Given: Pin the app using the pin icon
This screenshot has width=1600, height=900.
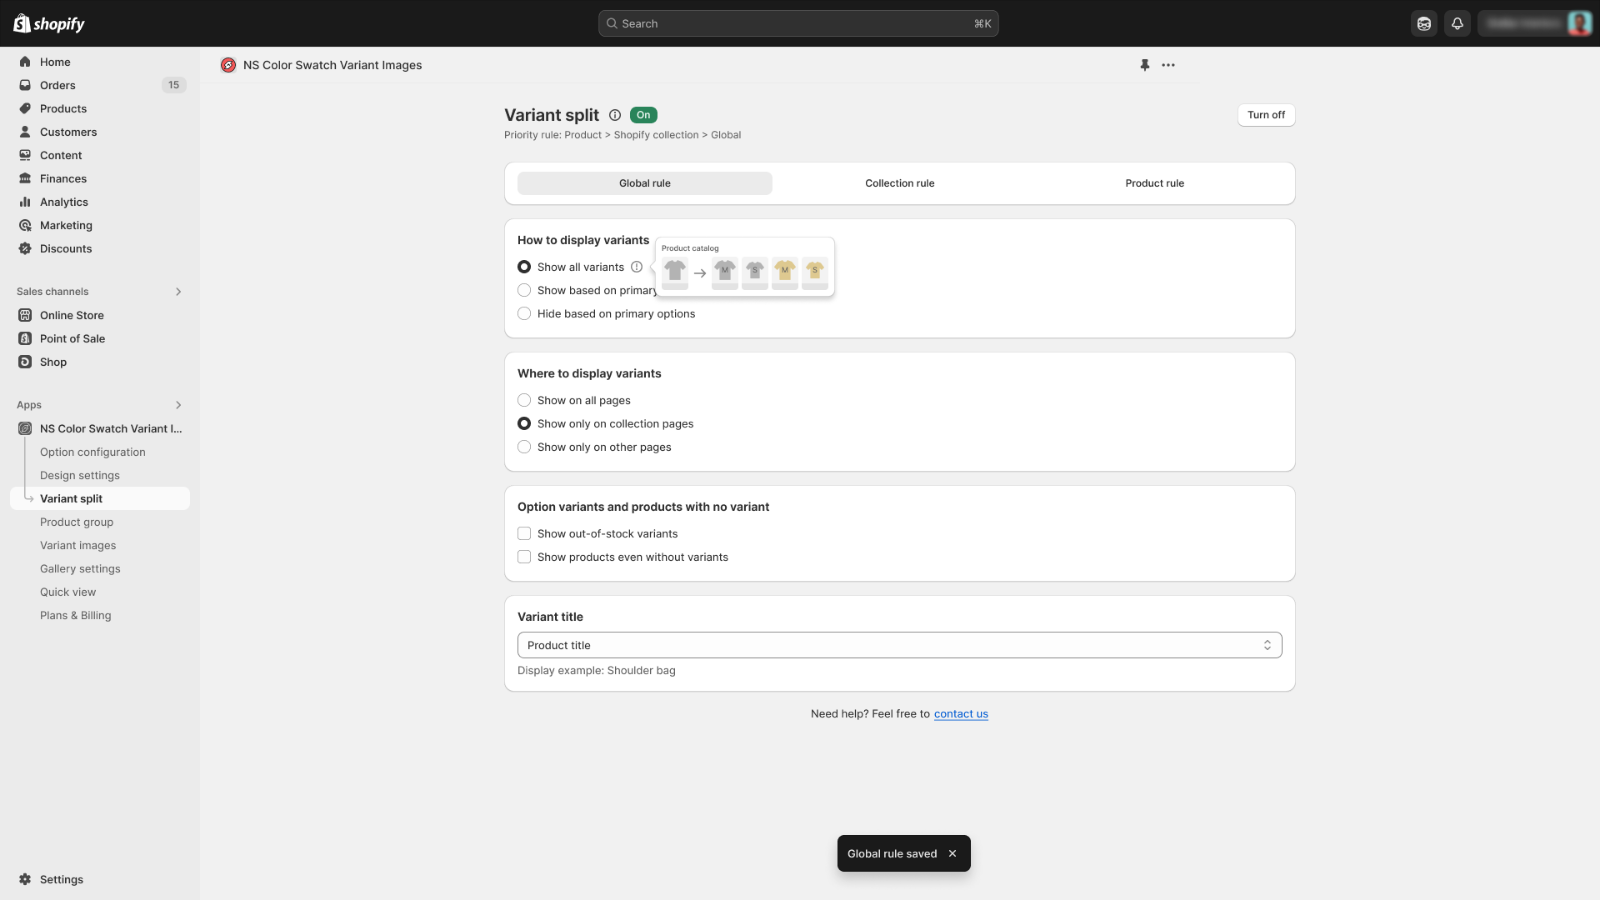Looking at the screenshot, I should coord(1145,65).
